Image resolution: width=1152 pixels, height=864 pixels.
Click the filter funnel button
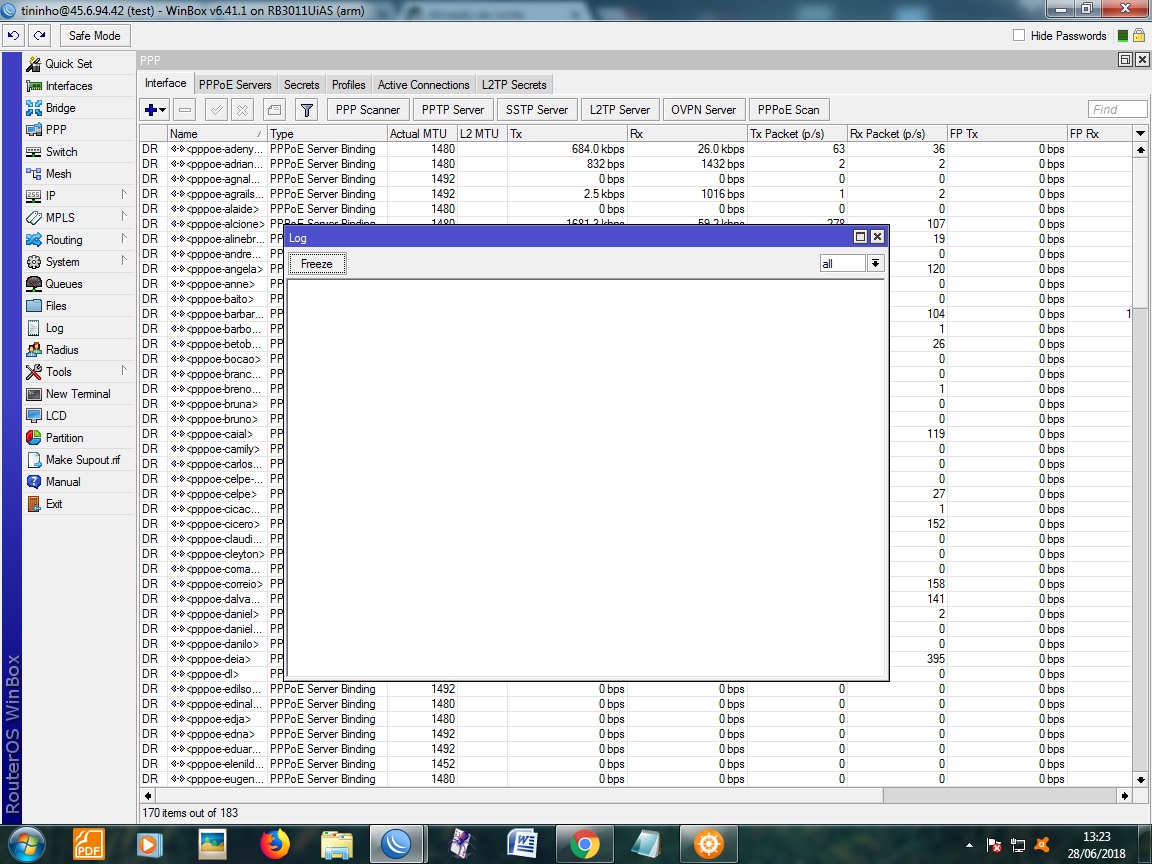pos(306,110)
